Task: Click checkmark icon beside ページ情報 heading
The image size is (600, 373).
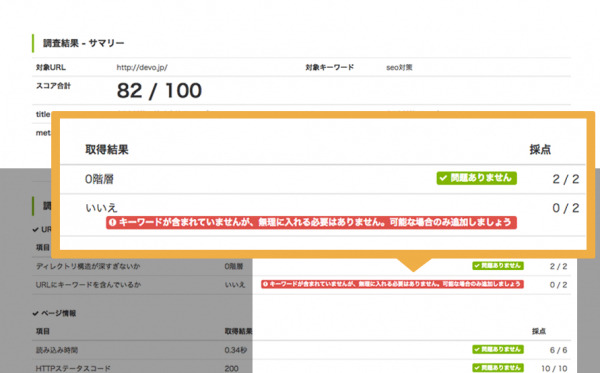Action: [36, 313]
